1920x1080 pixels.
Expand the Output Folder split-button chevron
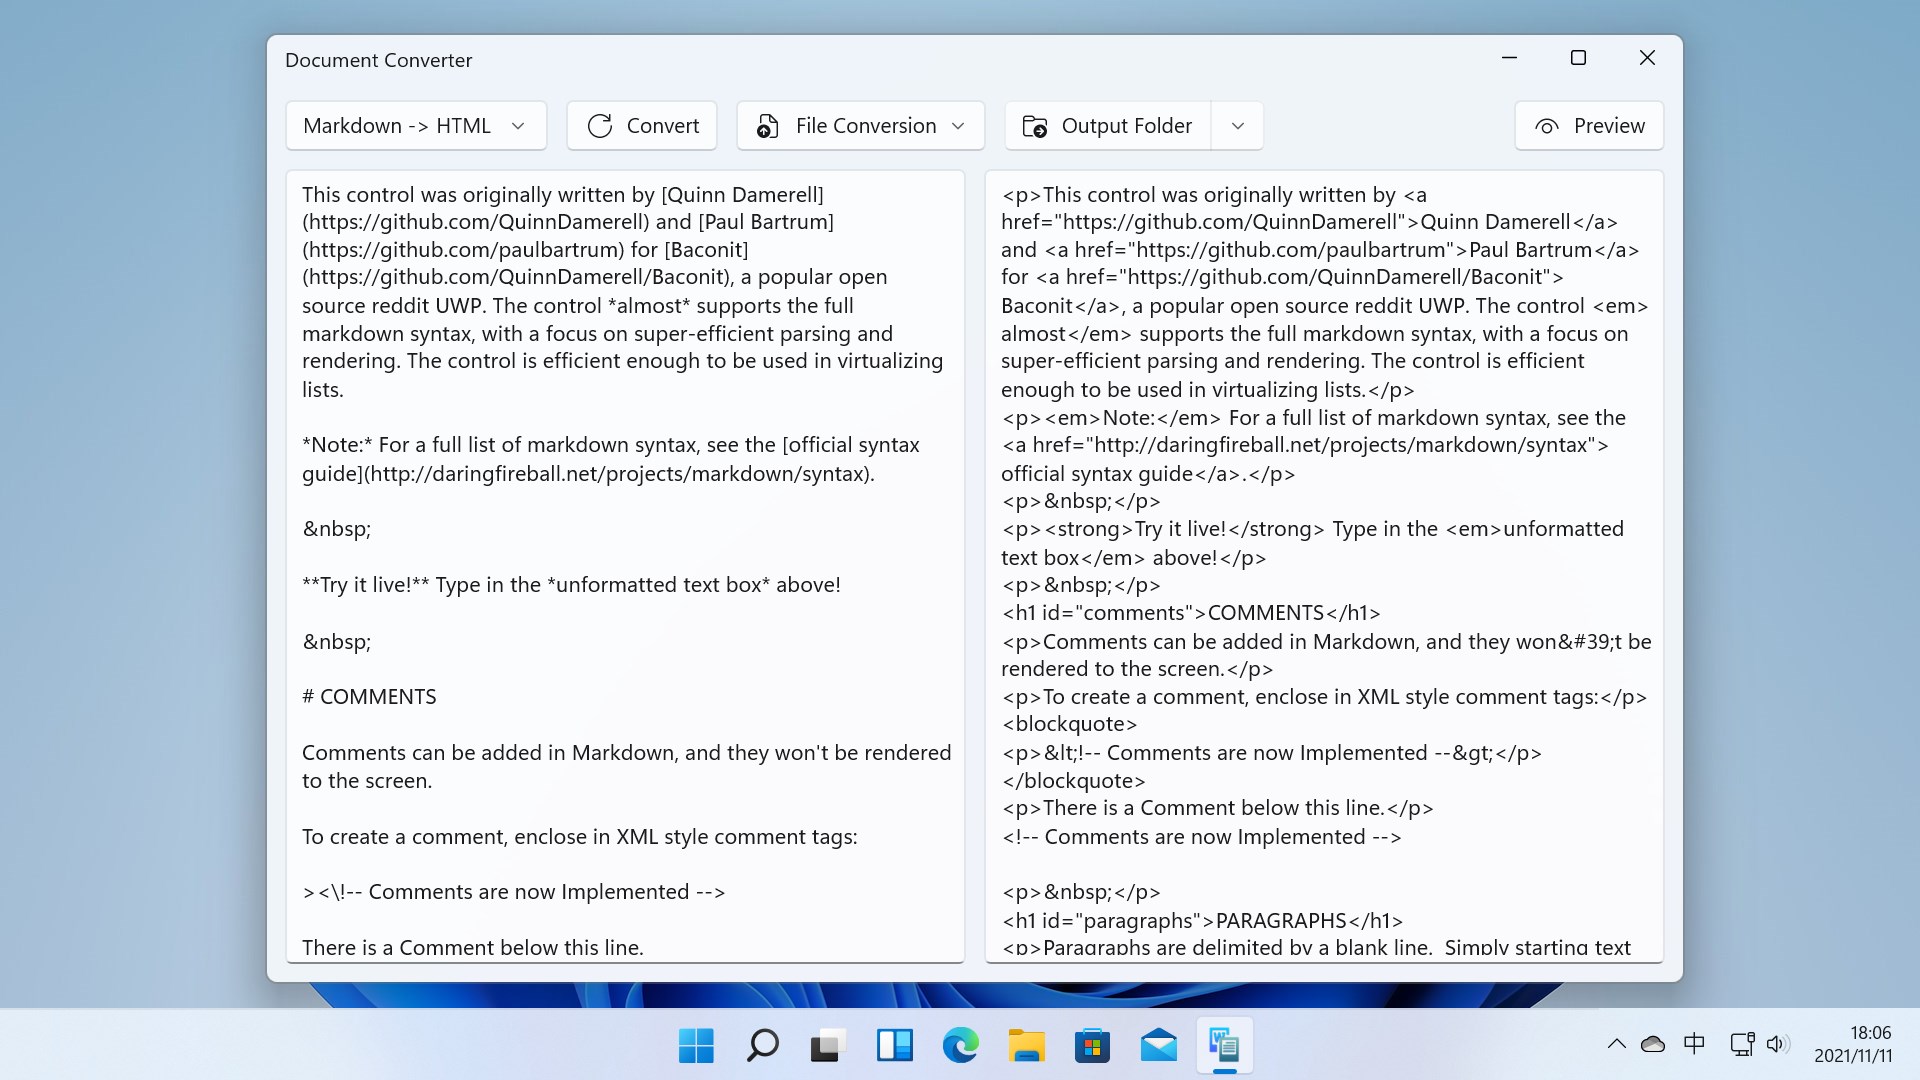coord(1237,126)
